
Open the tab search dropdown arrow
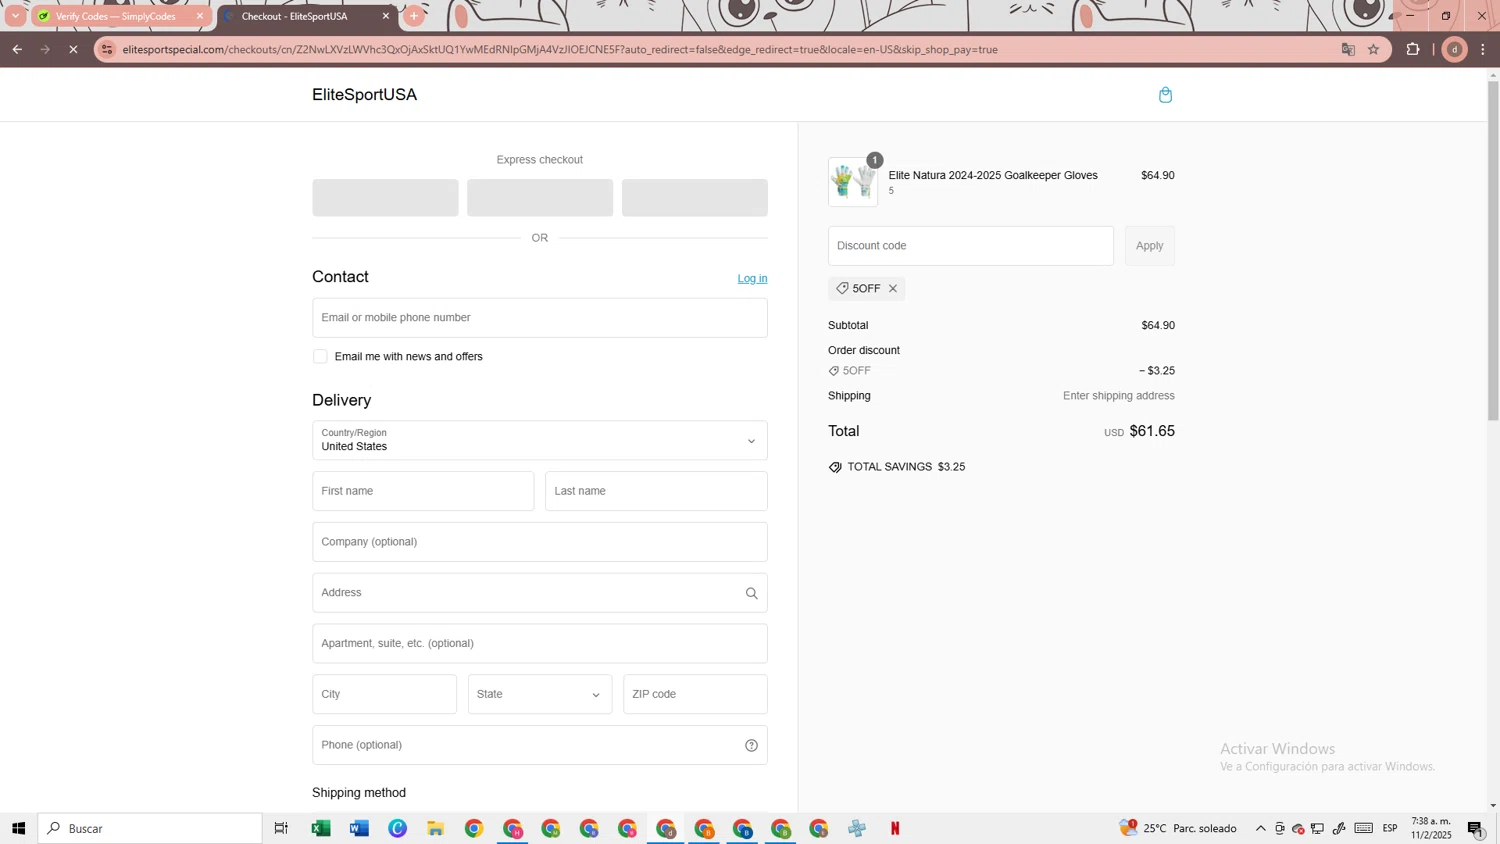click(15, 16)
